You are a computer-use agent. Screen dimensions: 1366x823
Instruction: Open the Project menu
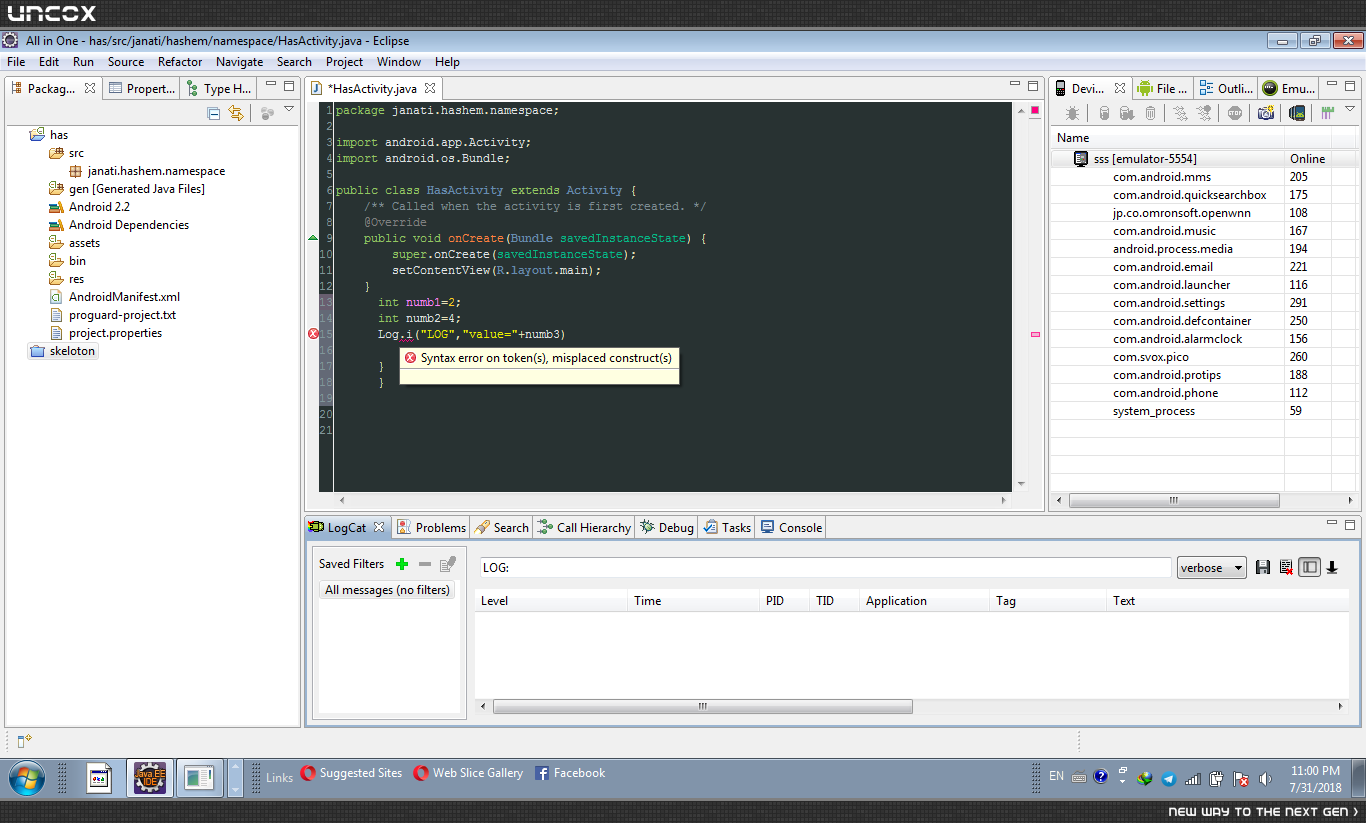point(345,62)
